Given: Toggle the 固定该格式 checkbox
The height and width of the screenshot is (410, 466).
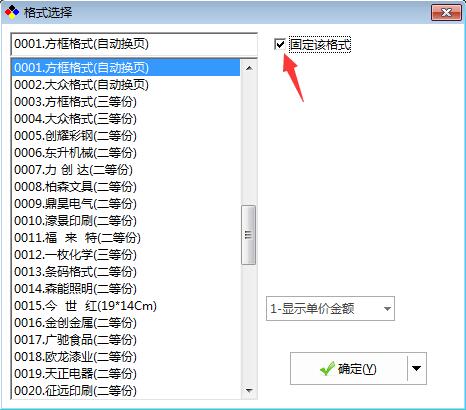Looking at the screenshot, I should point(280,44).
